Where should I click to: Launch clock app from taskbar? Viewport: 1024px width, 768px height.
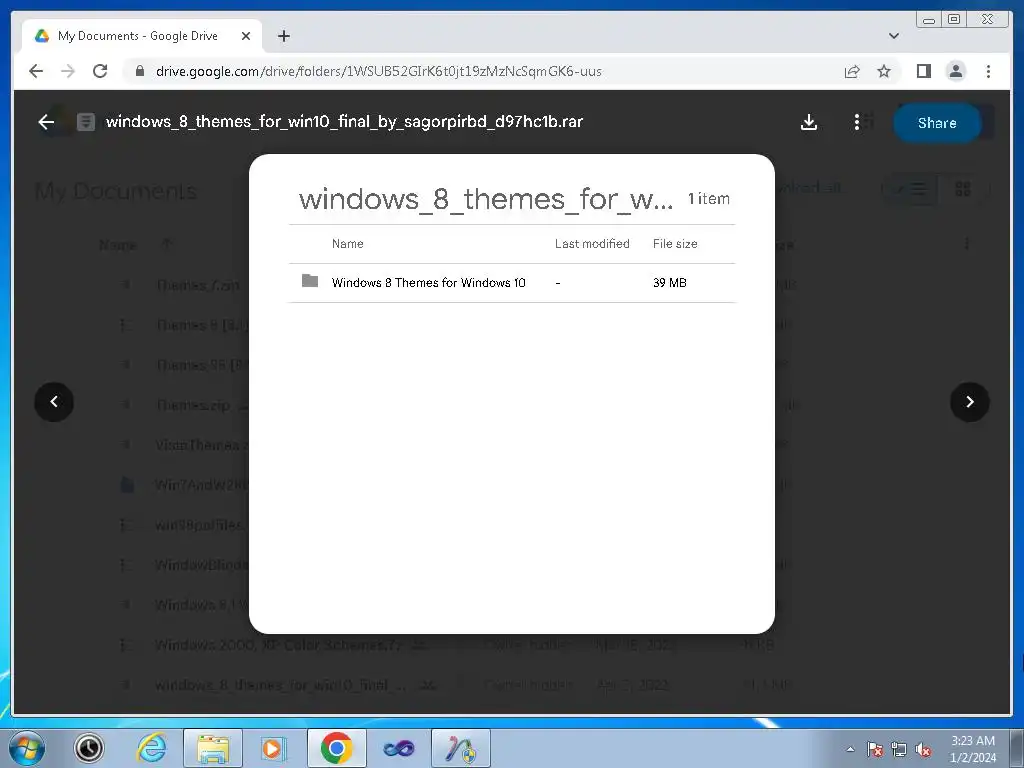89,748
